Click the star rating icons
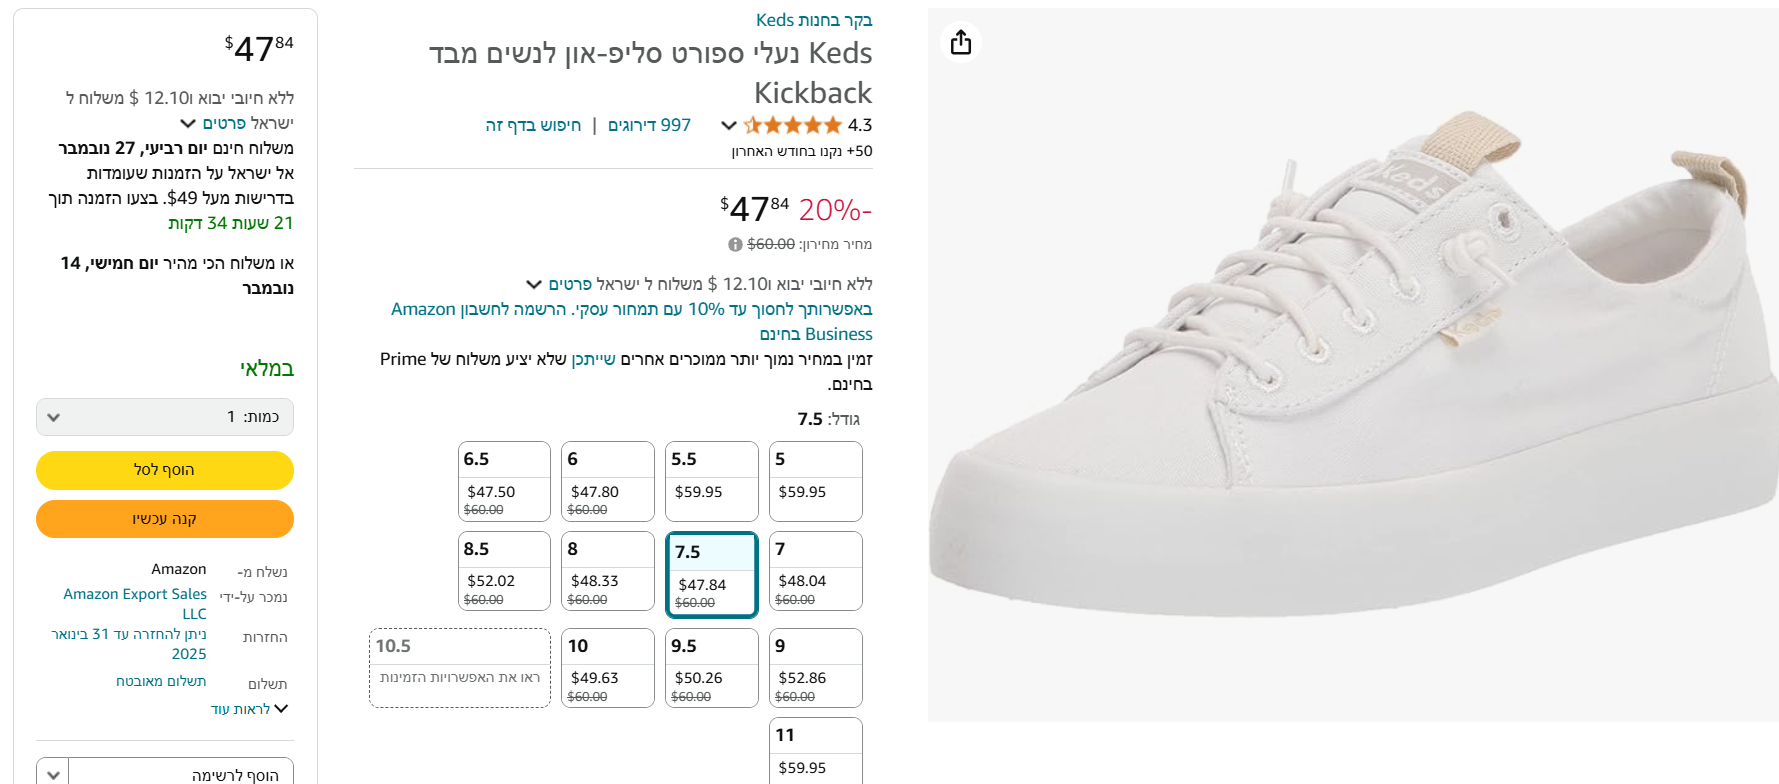The width and height of the screenshot is (1779, 784). (792, 125)
